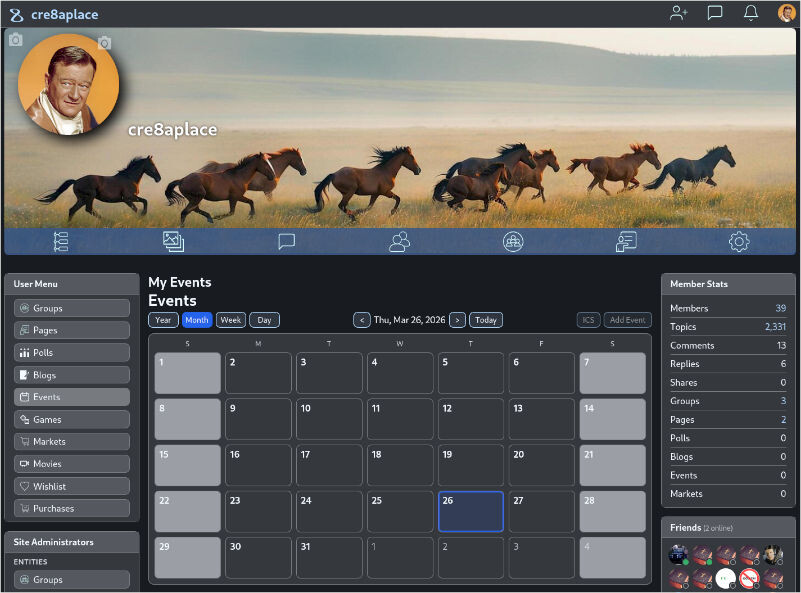801x593 pixels.
Task: Switch calendar to Year view
Action: coord(163,320)
